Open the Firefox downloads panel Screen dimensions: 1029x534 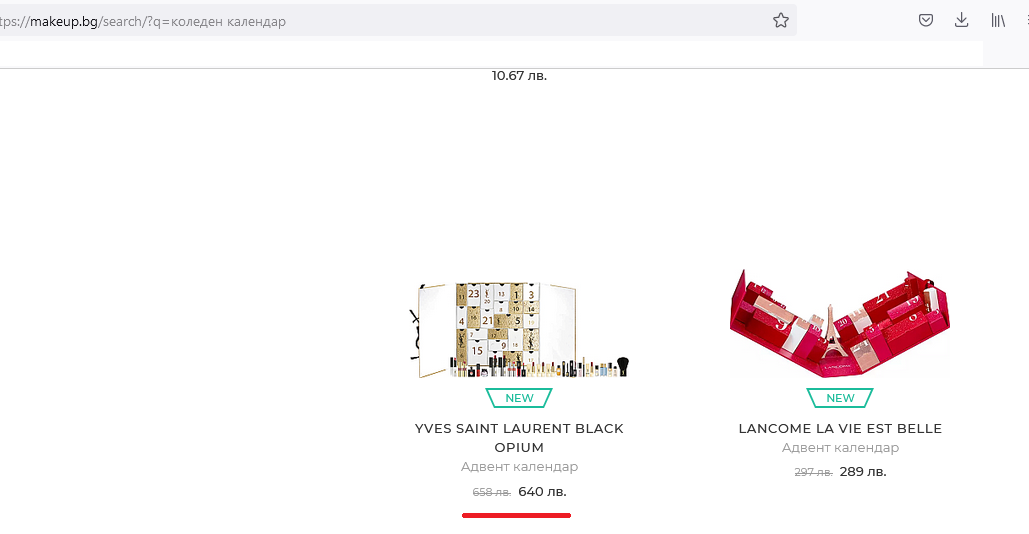tap(961, 20)
